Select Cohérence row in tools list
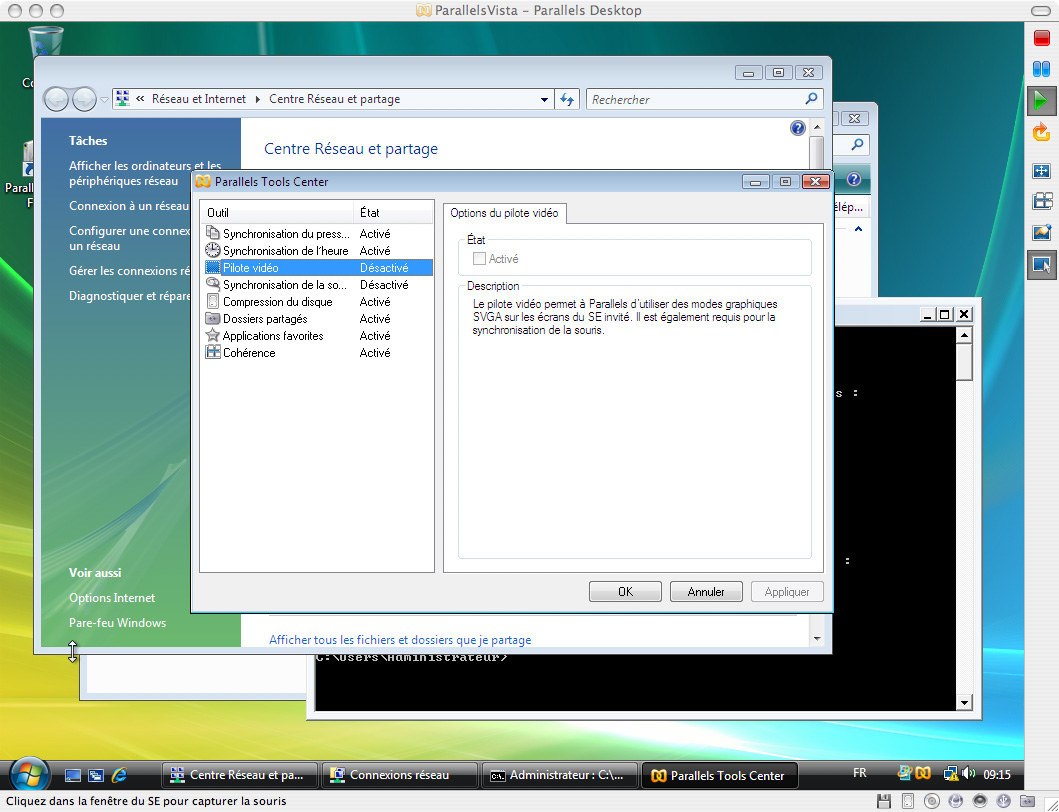The image size is (1059, 812). click(x=317, y=353)
